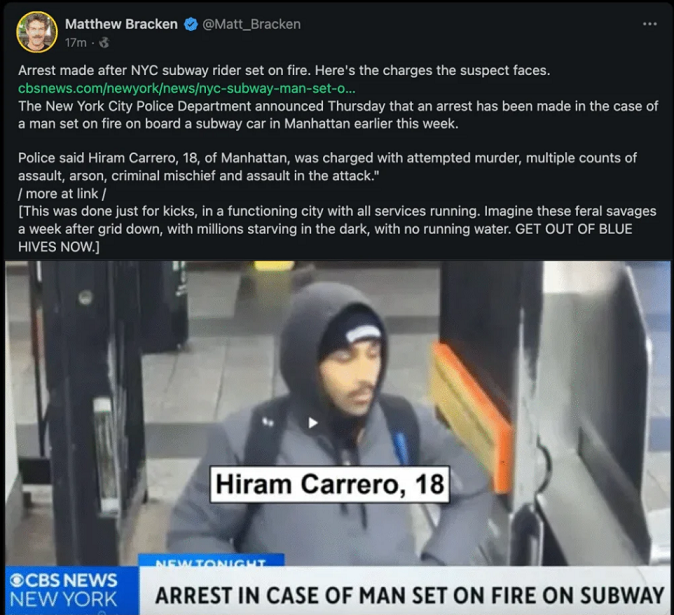The image size is (674, 615).
Task: Open the @Matt_Bracken handle link
Action: coord(251,24)
